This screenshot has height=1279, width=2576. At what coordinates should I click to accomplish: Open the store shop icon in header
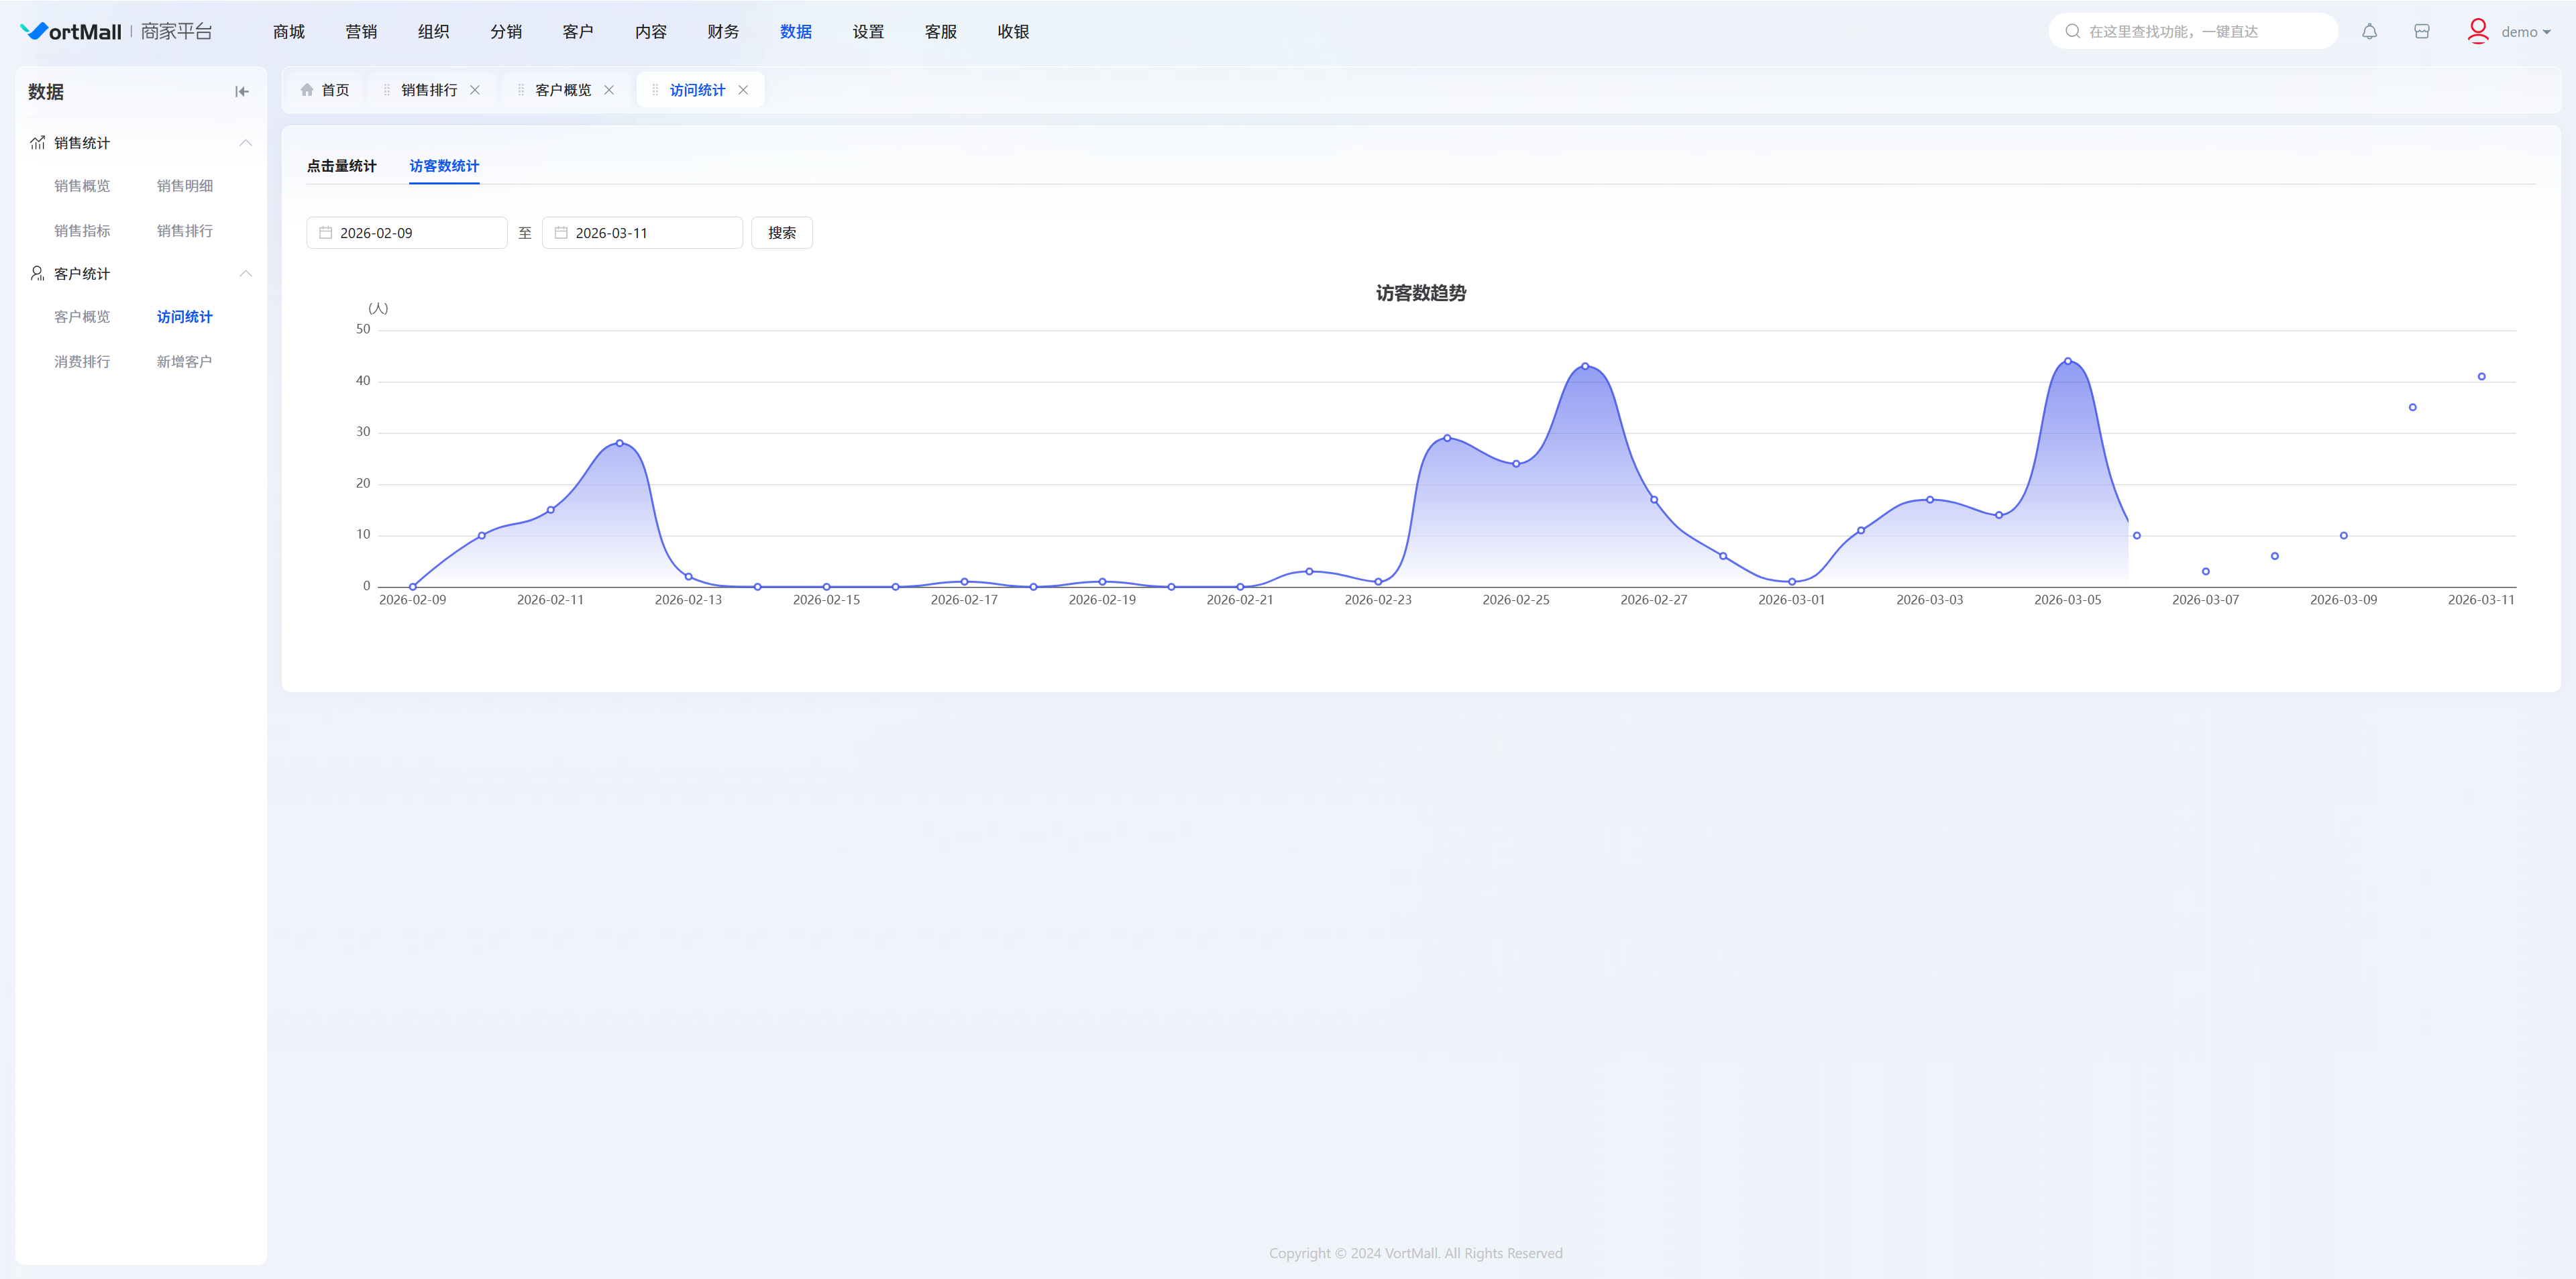[2421, 32]
